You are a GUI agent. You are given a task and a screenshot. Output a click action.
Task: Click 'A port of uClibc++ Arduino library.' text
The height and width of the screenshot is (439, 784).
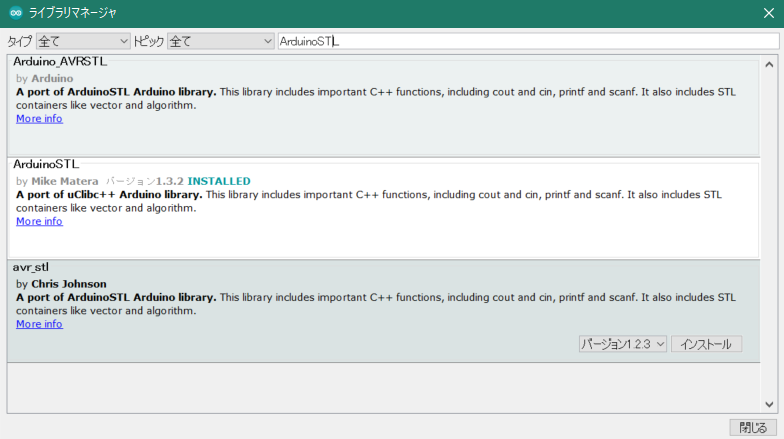(x=109, y=194)
